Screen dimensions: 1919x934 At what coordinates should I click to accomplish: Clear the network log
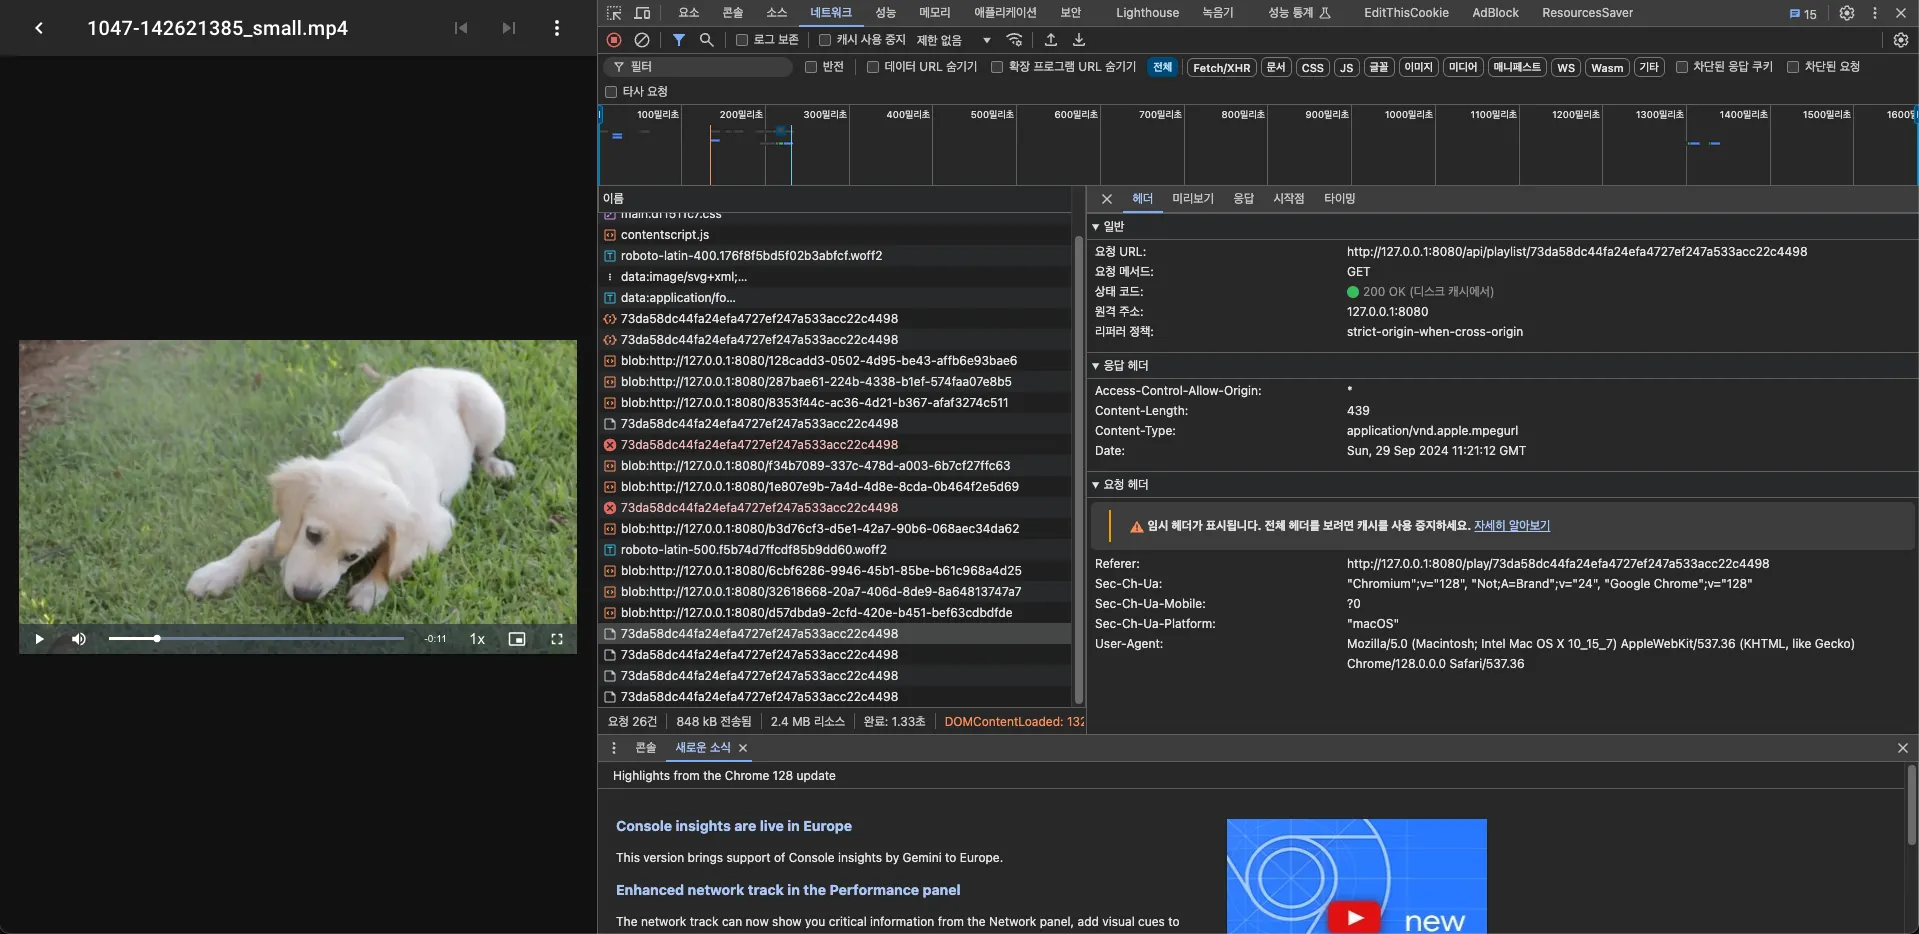[642, 40]
